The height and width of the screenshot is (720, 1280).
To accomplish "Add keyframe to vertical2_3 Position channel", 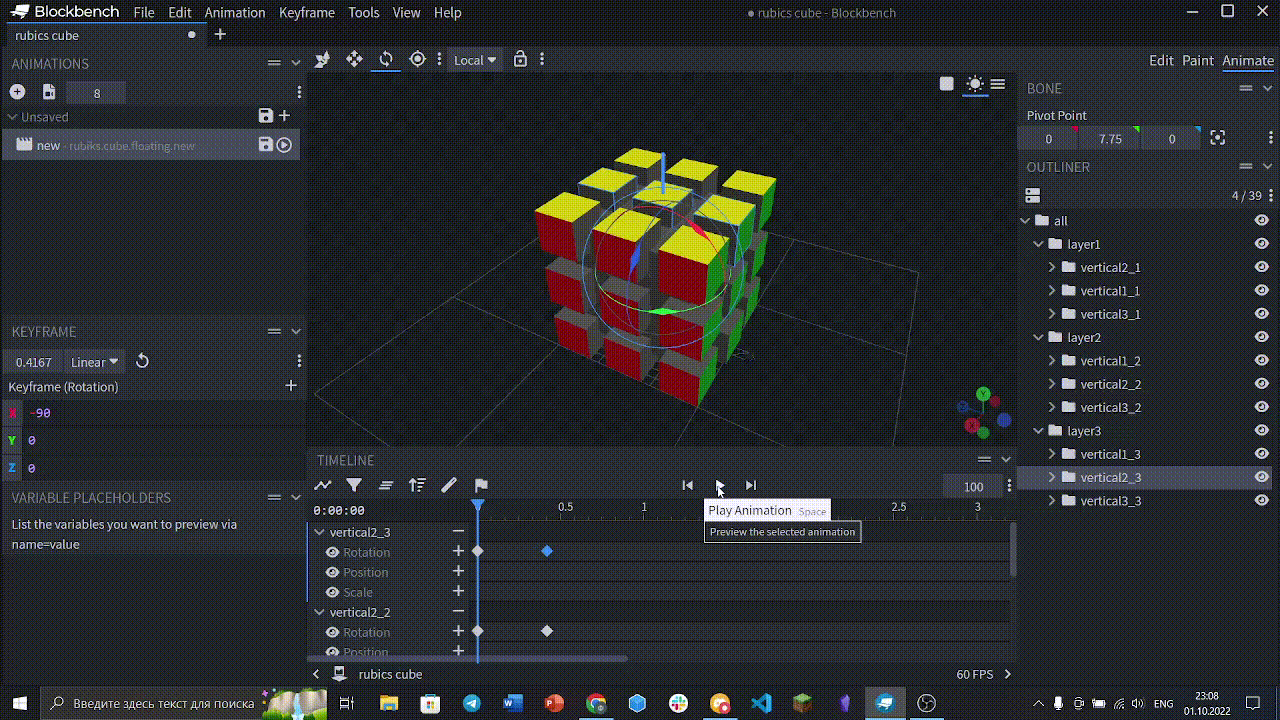I will [458, 571].
